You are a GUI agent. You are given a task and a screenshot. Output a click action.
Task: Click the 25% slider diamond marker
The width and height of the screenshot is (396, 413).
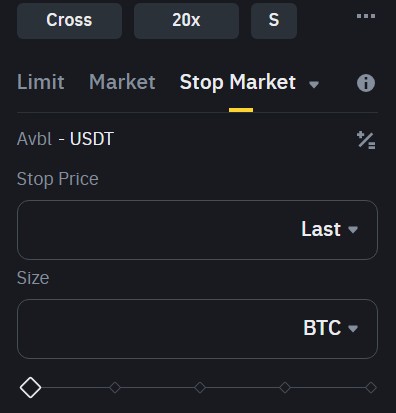point(115,388)
